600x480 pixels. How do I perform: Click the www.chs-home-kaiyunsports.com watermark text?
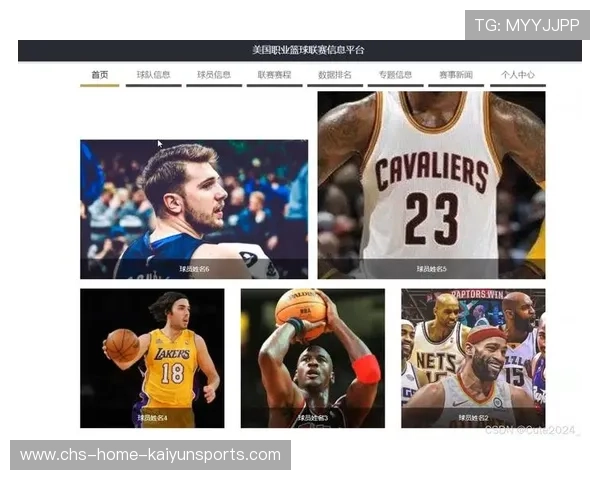(151, 455)
